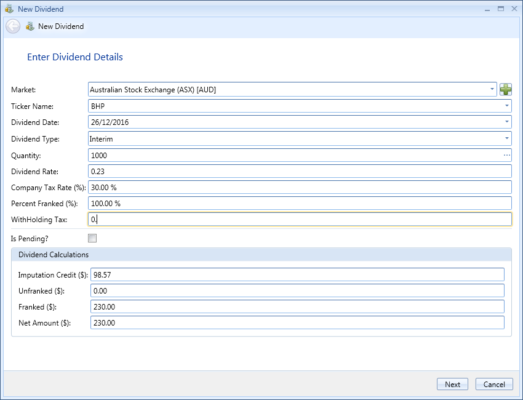Click the title bar application icon
Image resolution: width=523 pixels, height=400 pixels.
pos(9,9)
